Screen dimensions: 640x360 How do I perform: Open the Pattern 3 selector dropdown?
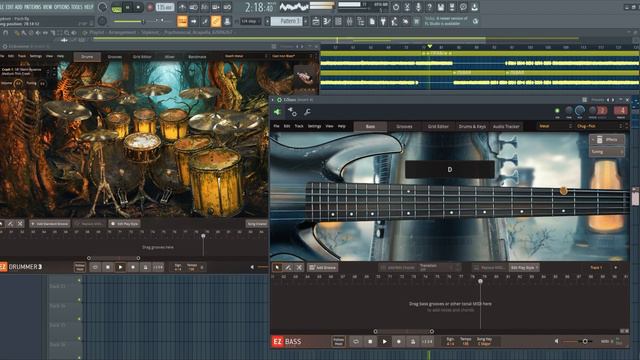pos(287,21)
